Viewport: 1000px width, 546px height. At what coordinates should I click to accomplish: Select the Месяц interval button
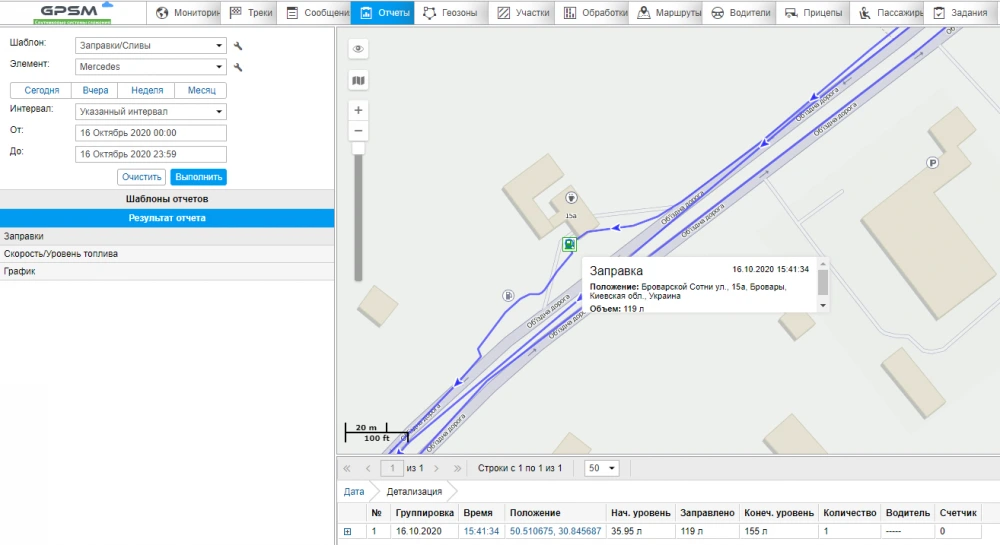tap(201, 91)
